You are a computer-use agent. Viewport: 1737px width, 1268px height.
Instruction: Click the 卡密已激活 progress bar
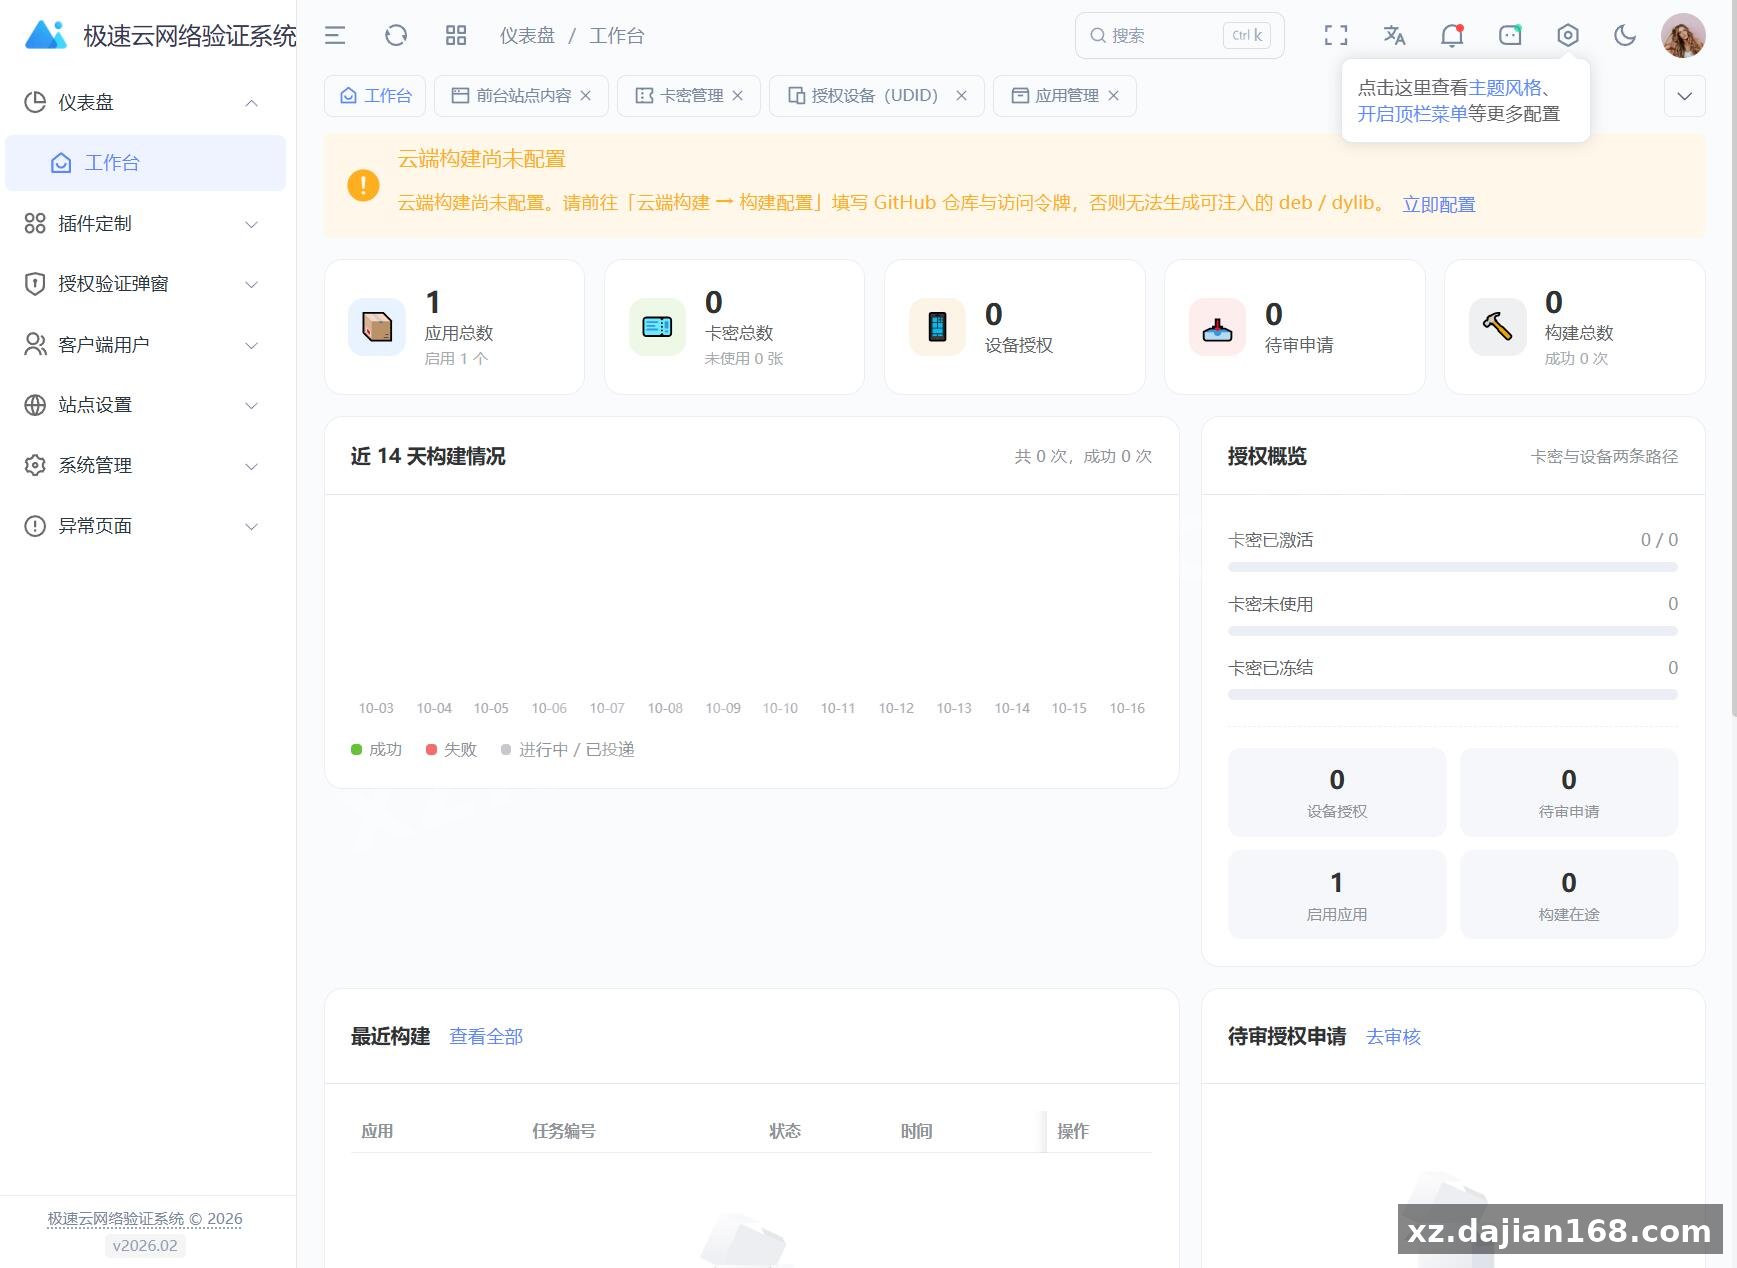click(1453, 567)
